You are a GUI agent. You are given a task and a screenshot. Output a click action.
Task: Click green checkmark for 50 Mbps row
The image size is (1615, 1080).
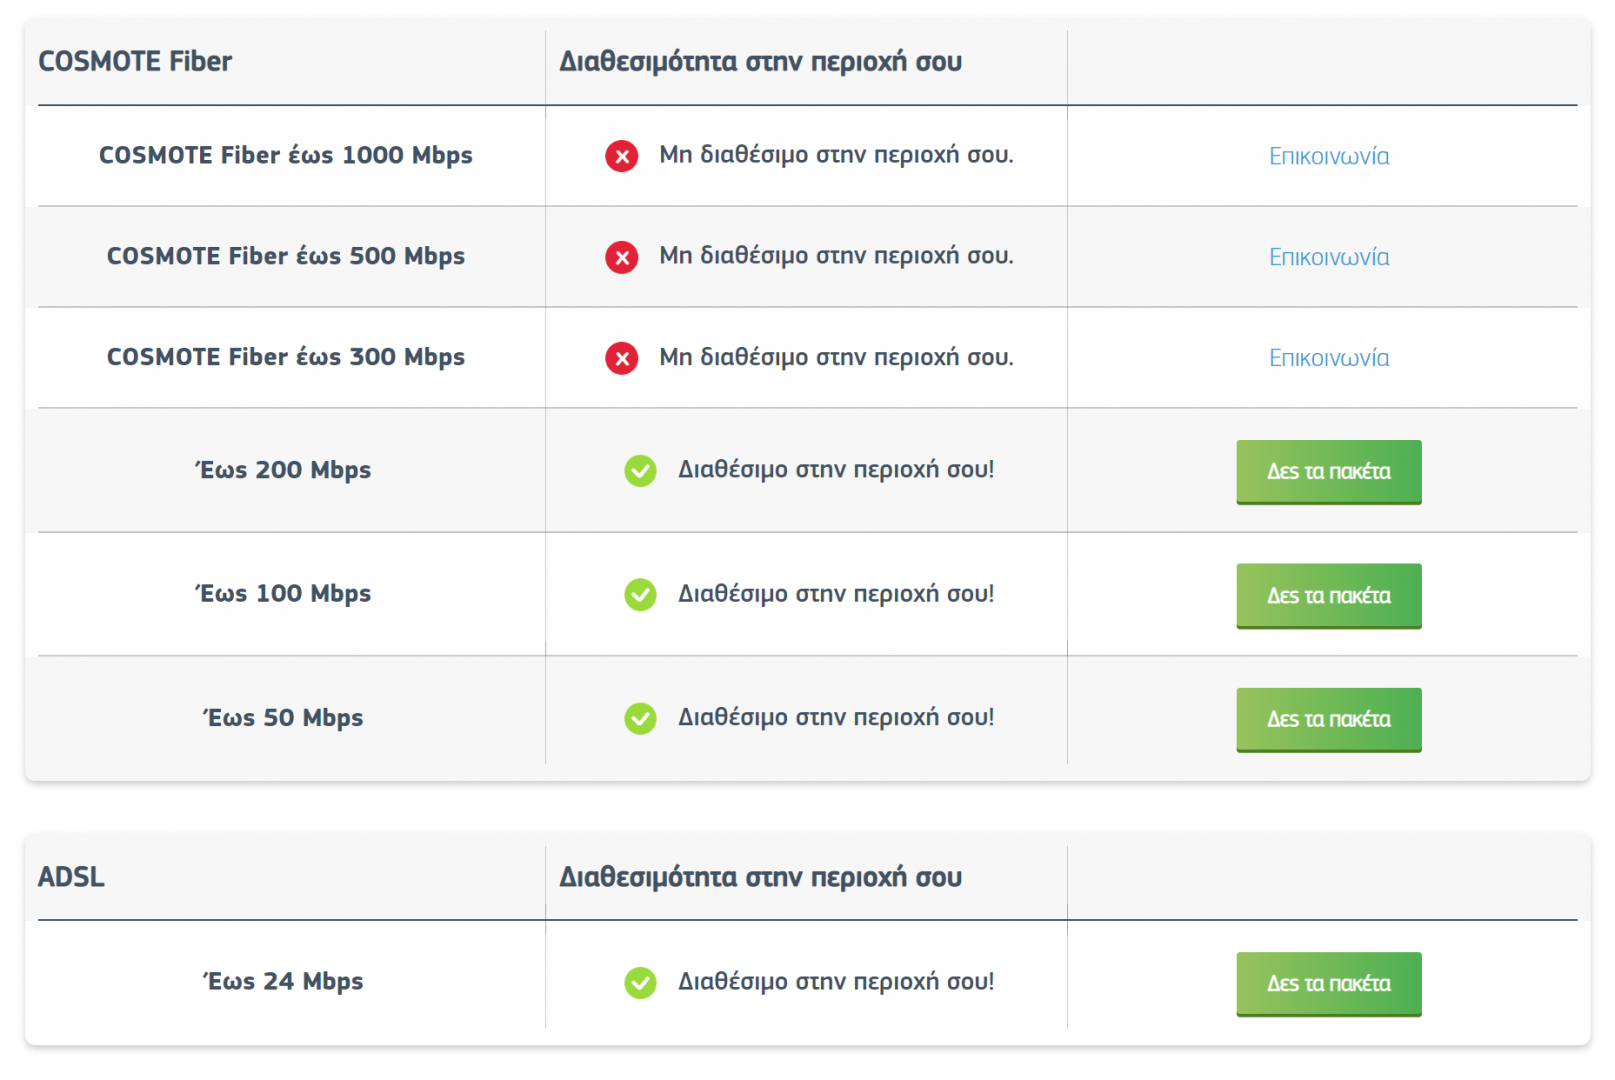click(x=640, y=718)
